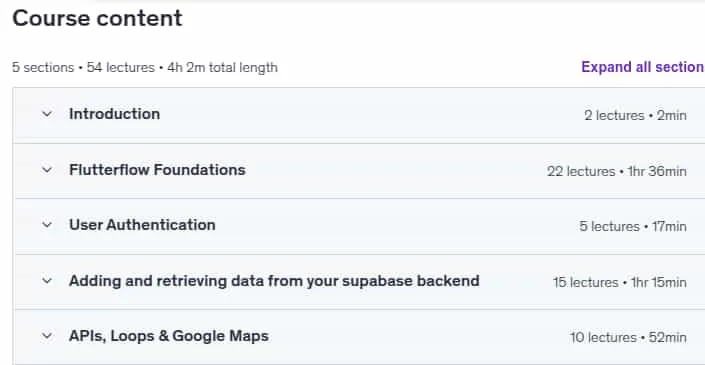Click the 5 sections summary text
This screenshot has width=705, height=365.
click(43, 67)
